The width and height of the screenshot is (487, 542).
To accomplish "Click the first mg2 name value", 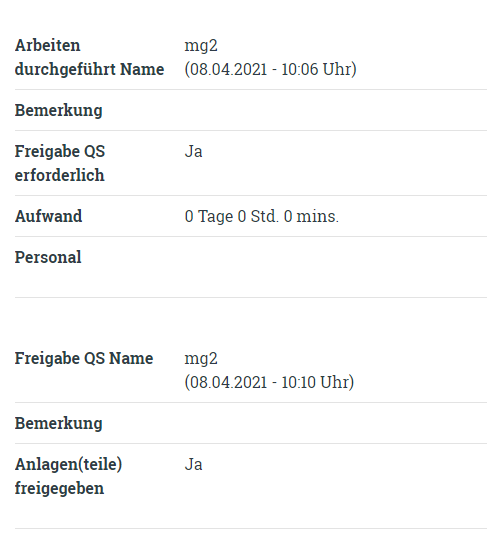I will 201,46.
